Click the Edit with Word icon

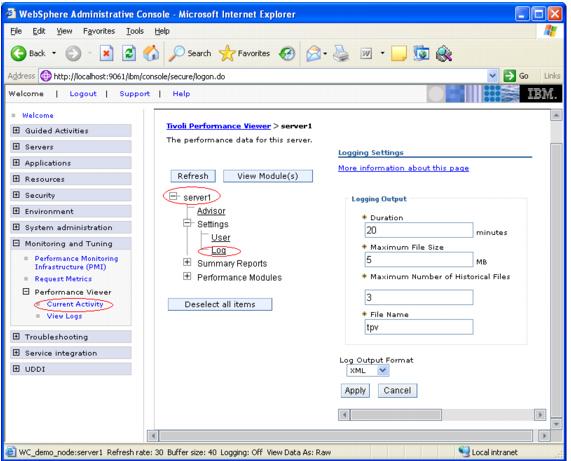366,54
